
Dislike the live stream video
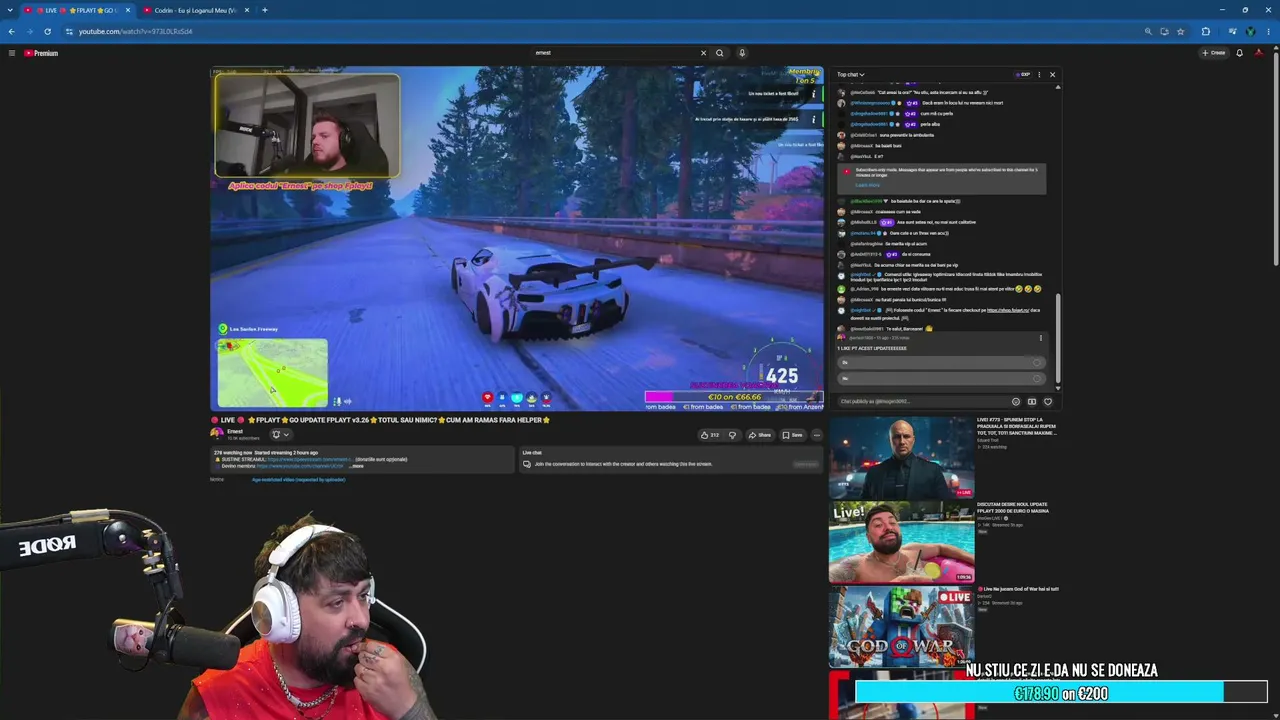pyautogui.click(x=732, y=435)
